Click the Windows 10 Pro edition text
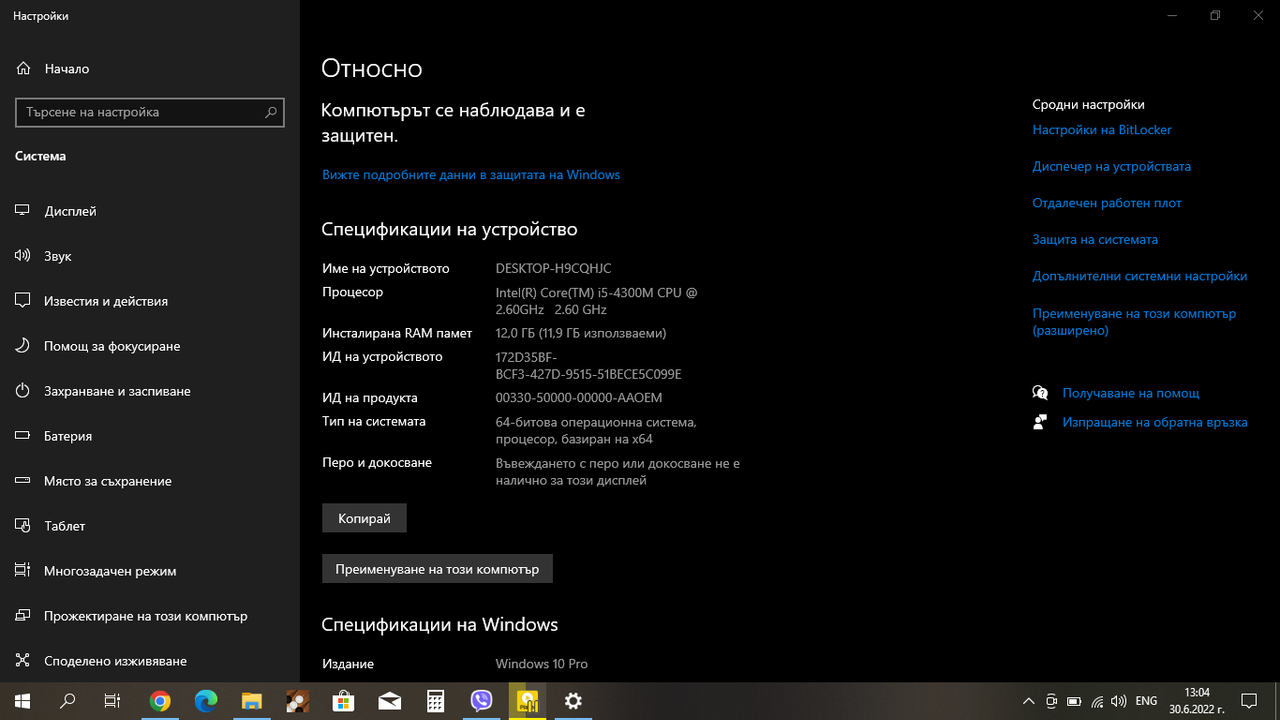This screenshot has height=720, width=1280. tap(541, 664)
